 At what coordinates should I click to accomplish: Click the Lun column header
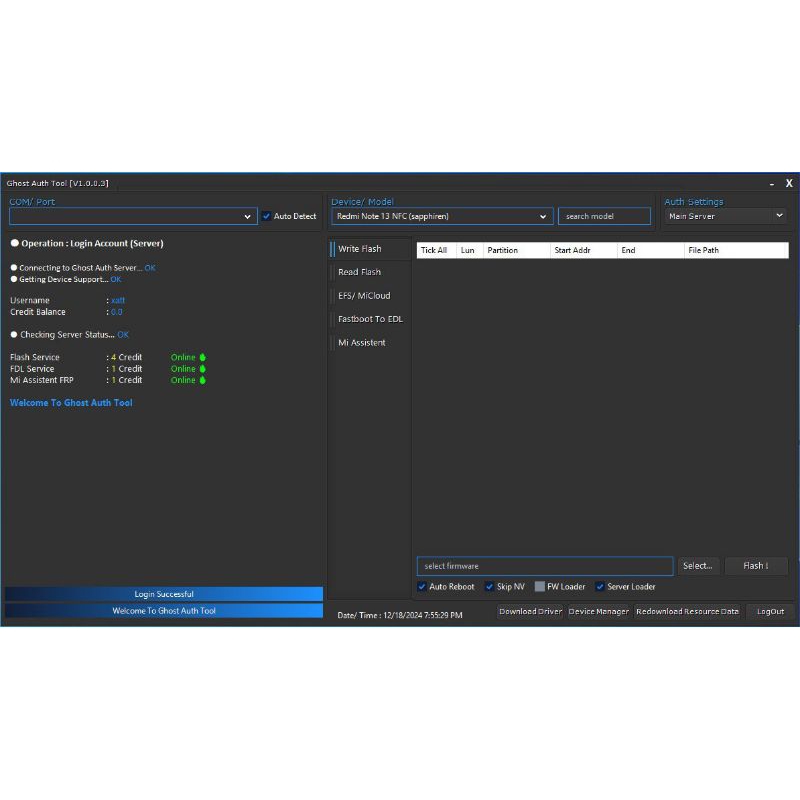(x=469, y=251)
